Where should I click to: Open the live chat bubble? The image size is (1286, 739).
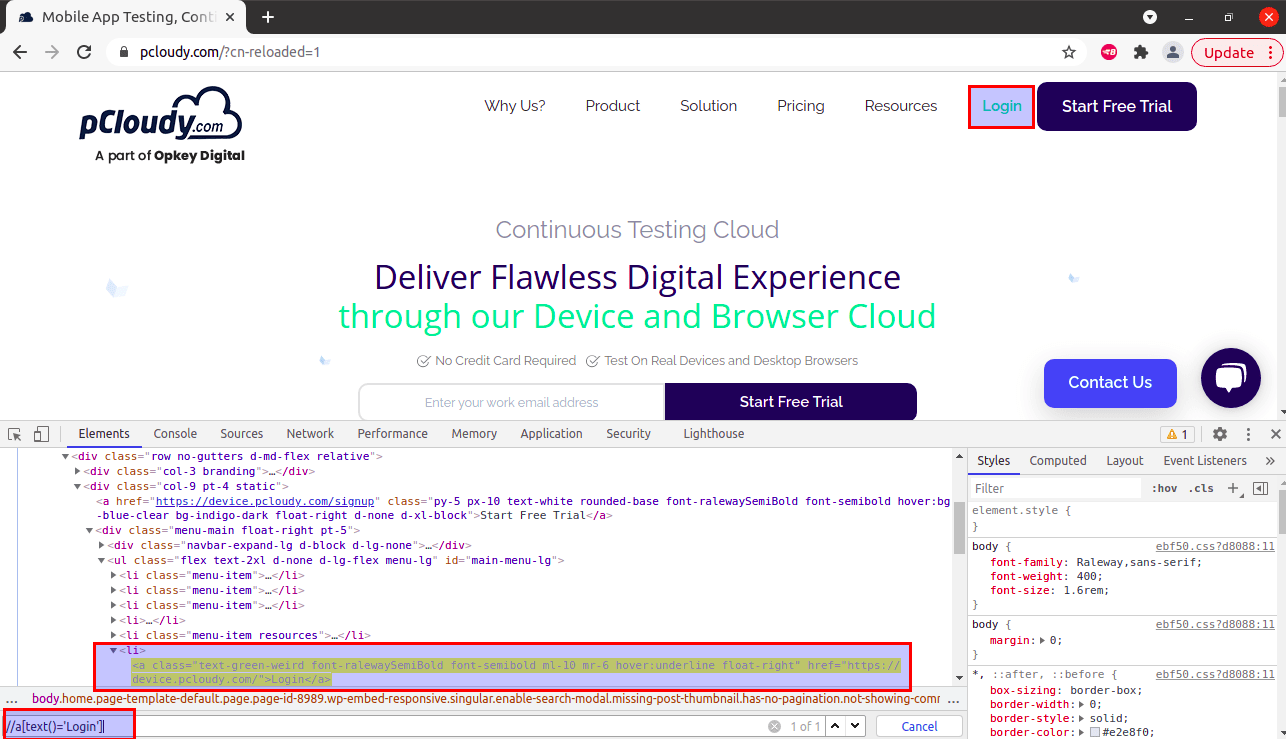pyautogui.click(x=1230, y=378)
